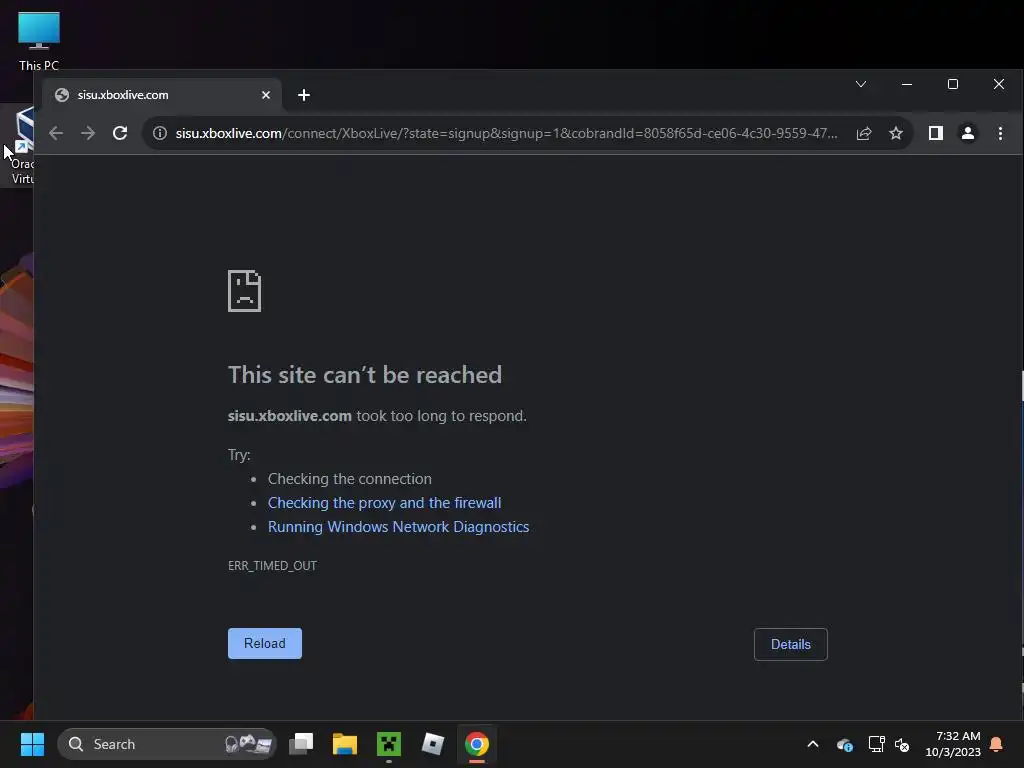The height and width of the screenshot is (768, 1024).
Task: Click the blue Reload button
Action: click(x=264, y=643)
